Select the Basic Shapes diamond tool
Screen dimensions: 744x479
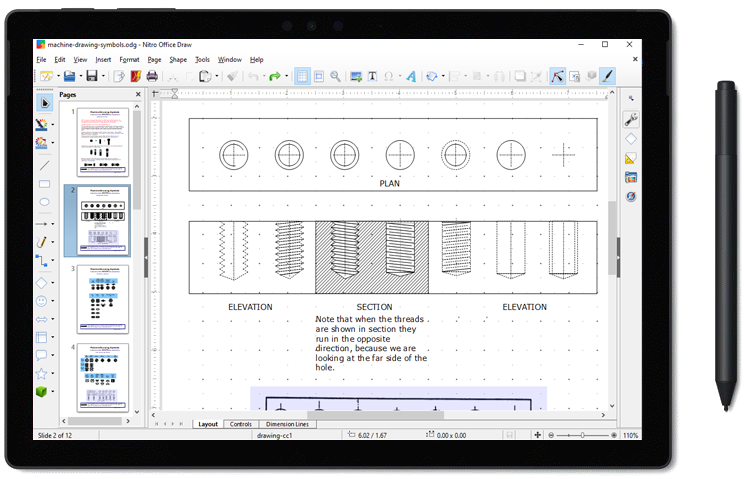click(x=42, y=283)
